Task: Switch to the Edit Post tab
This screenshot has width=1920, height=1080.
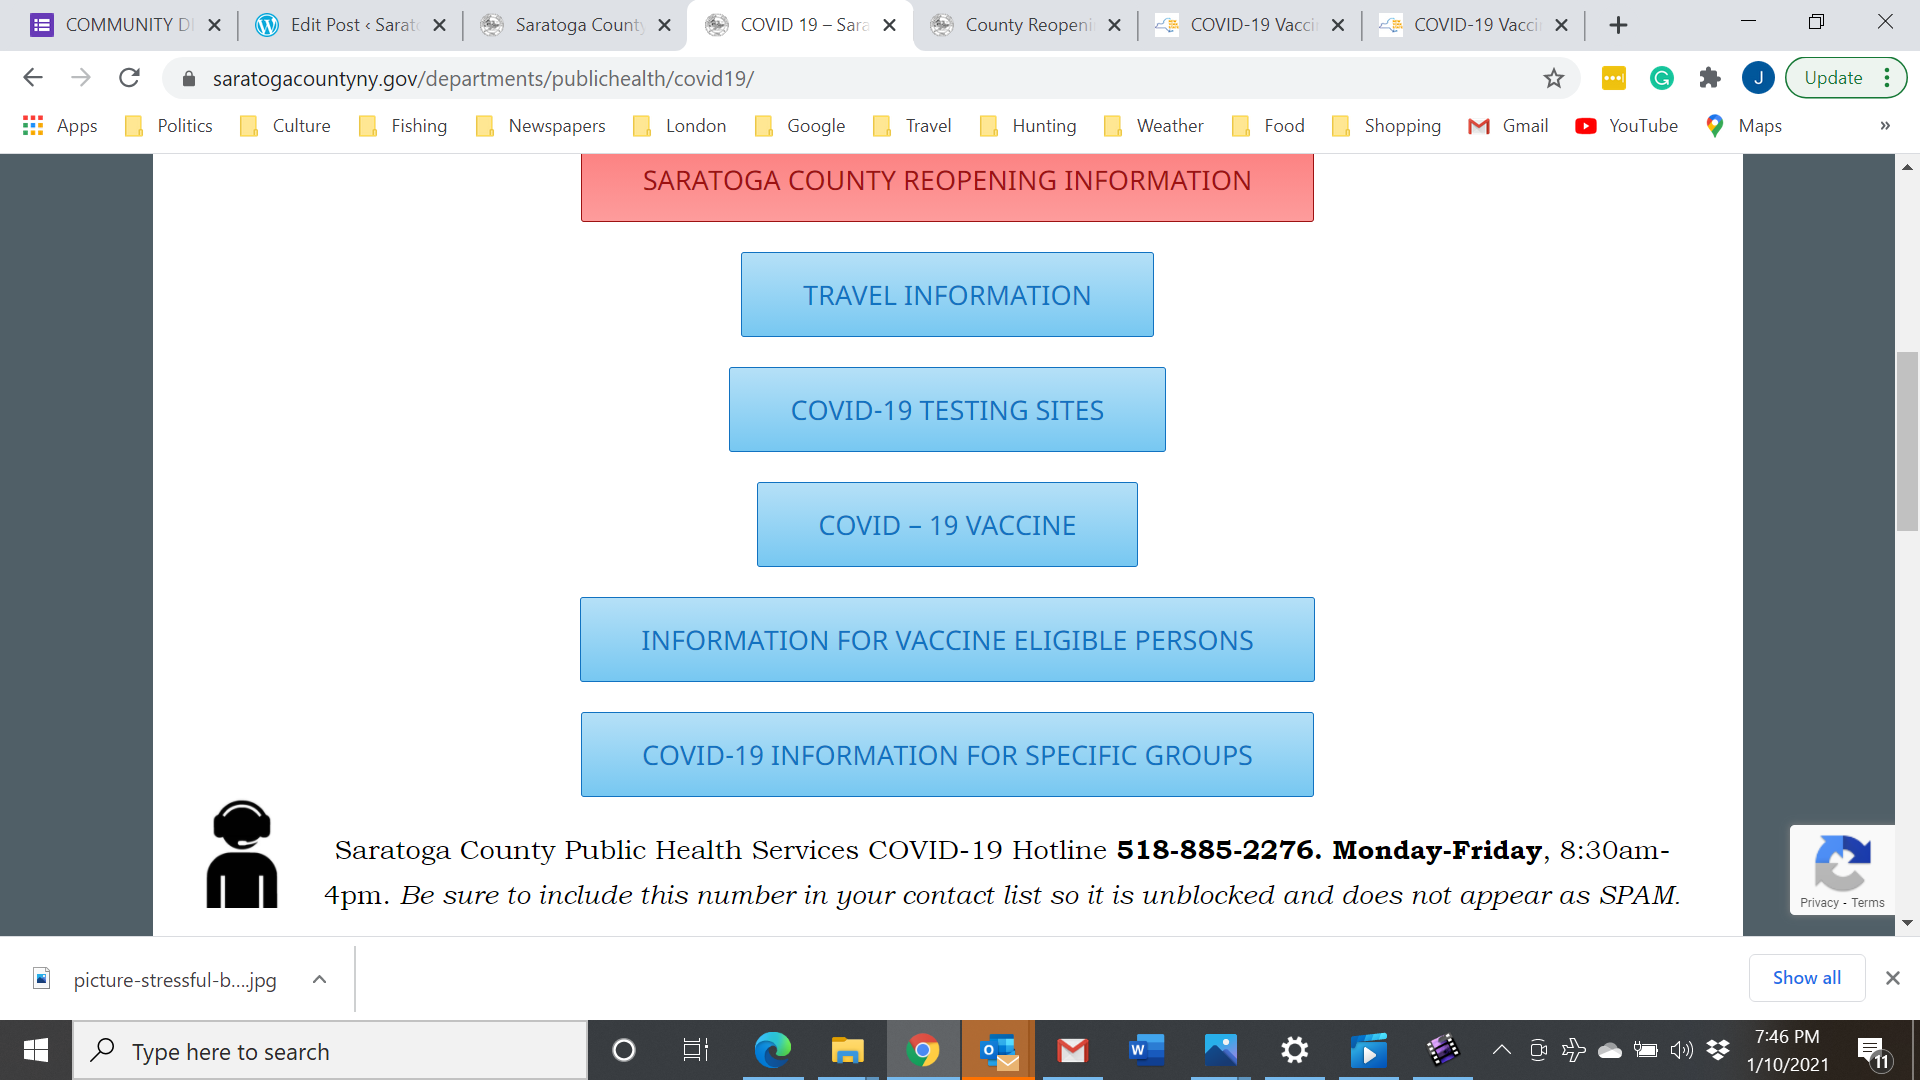Action: click(351, 25)
